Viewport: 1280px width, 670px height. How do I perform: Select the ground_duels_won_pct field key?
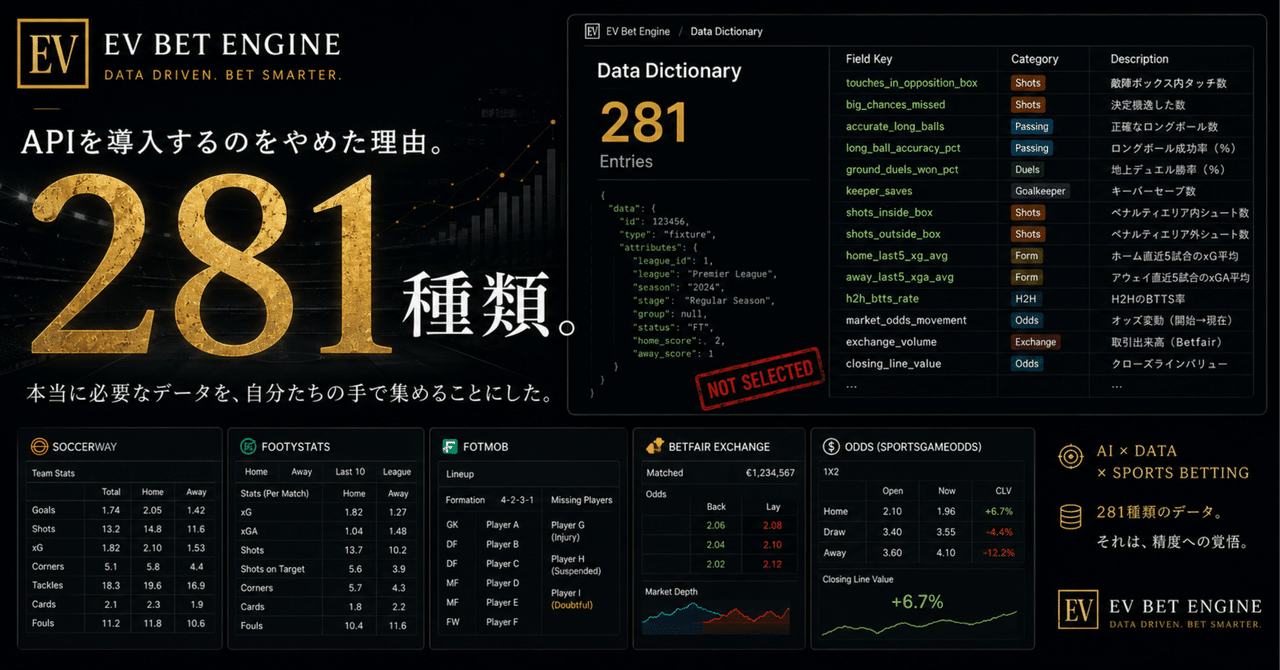(902, 169)
